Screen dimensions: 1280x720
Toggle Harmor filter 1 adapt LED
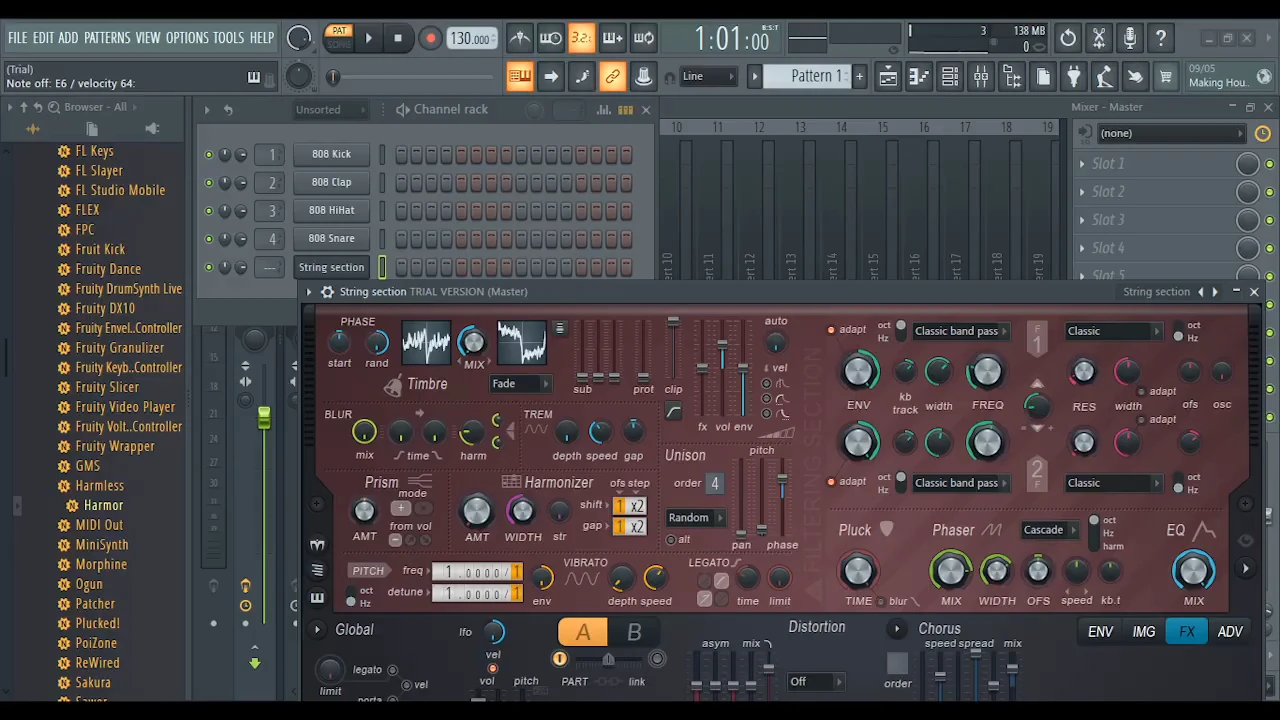tap(831, 330)
